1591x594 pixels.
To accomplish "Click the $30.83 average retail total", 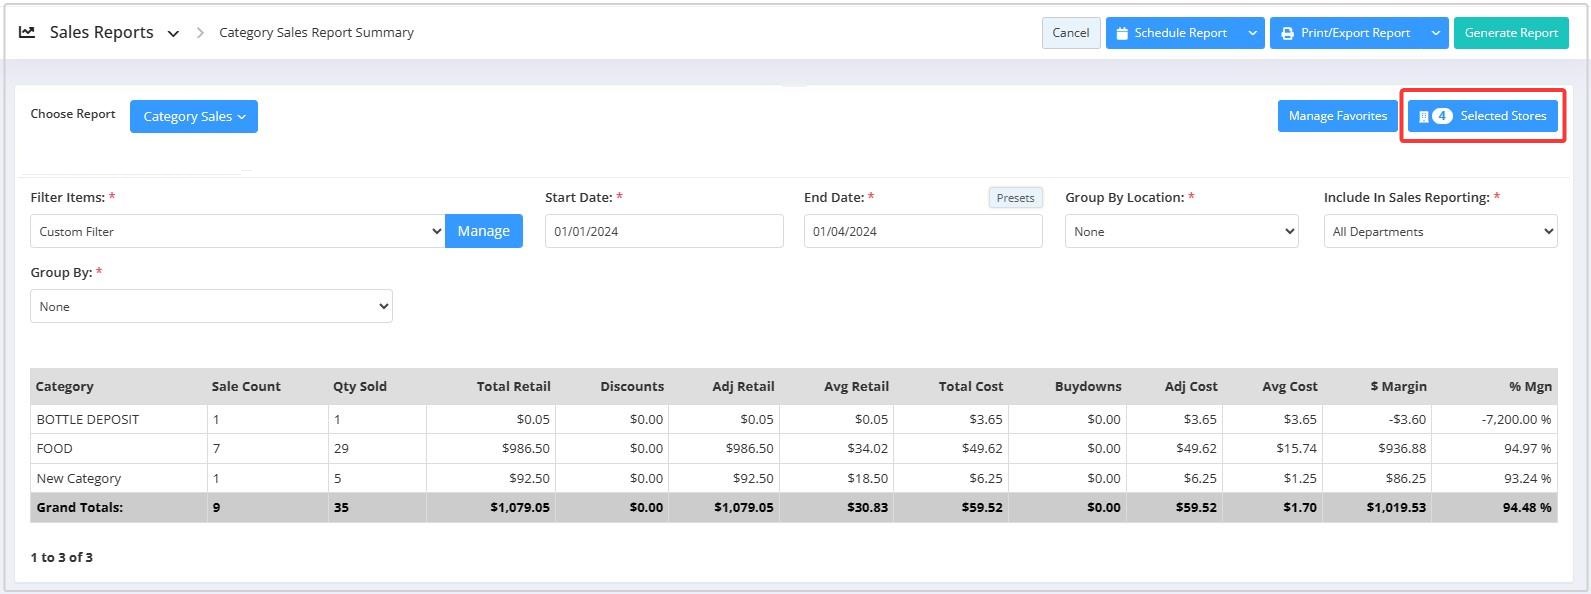I will point(866,507).
